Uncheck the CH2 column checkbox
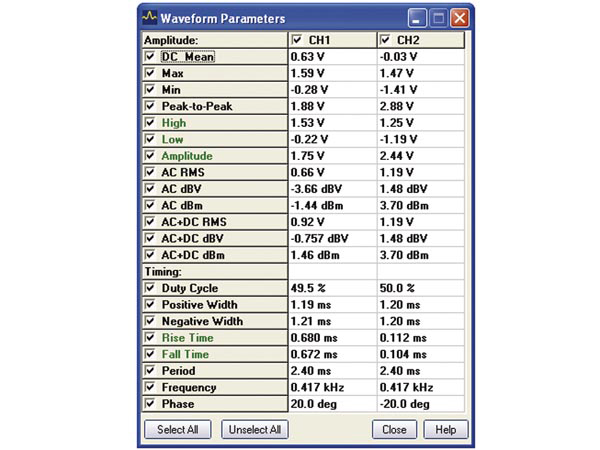 pos(386,40)
